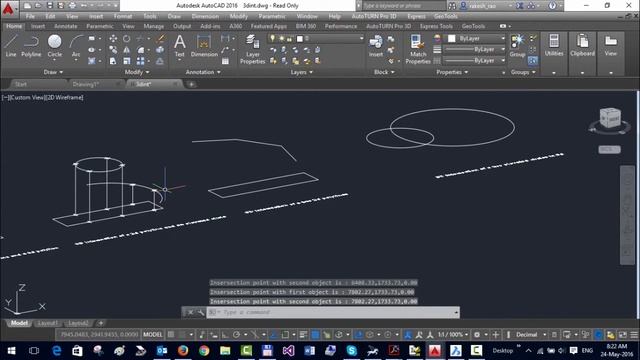Open the Dimension menu
Image resolution: width=640 pixels, height=360 pixels.
point(205,16)
